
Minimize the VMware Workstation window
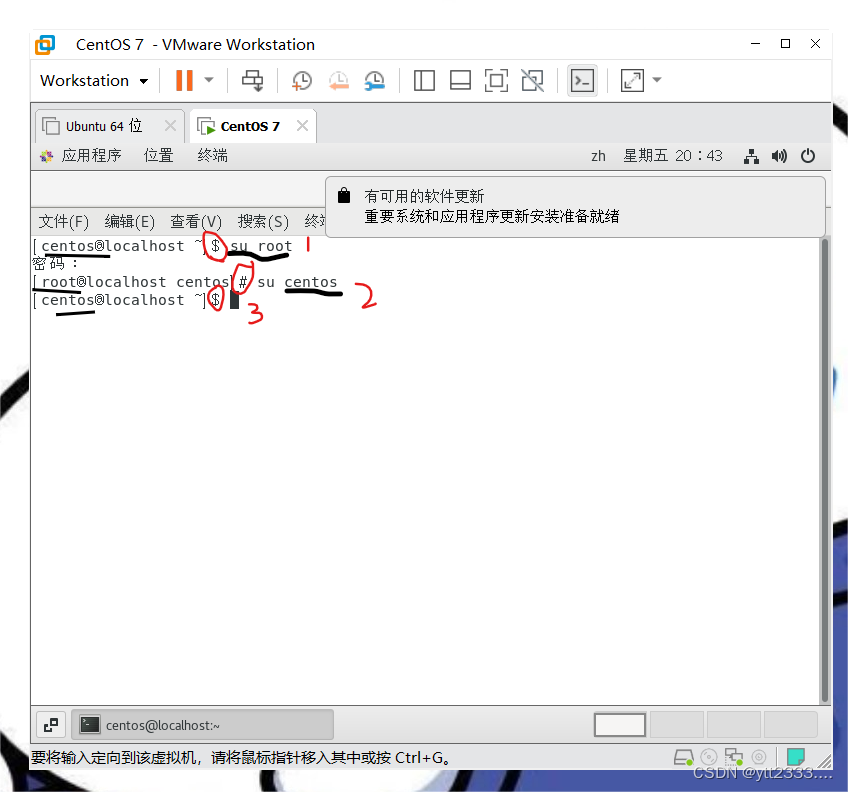pos(756,44)
